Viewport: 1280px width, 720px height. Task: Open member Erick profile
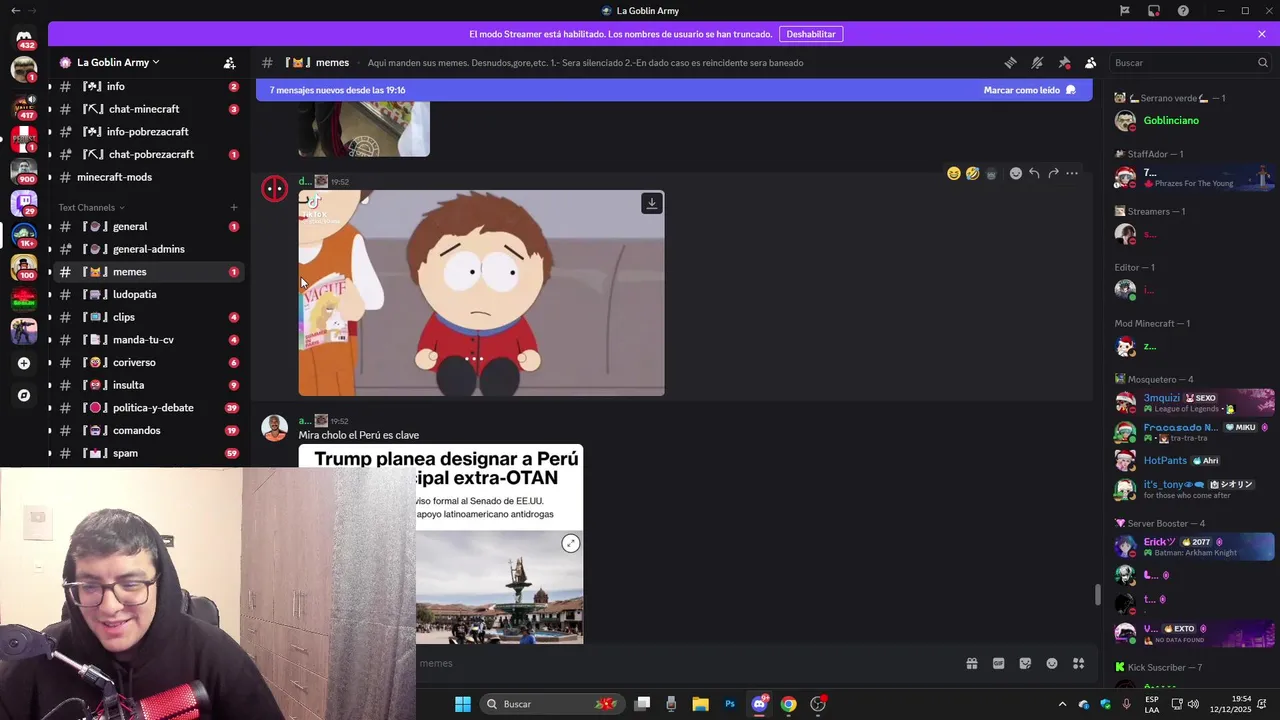tap(1193, 547)
